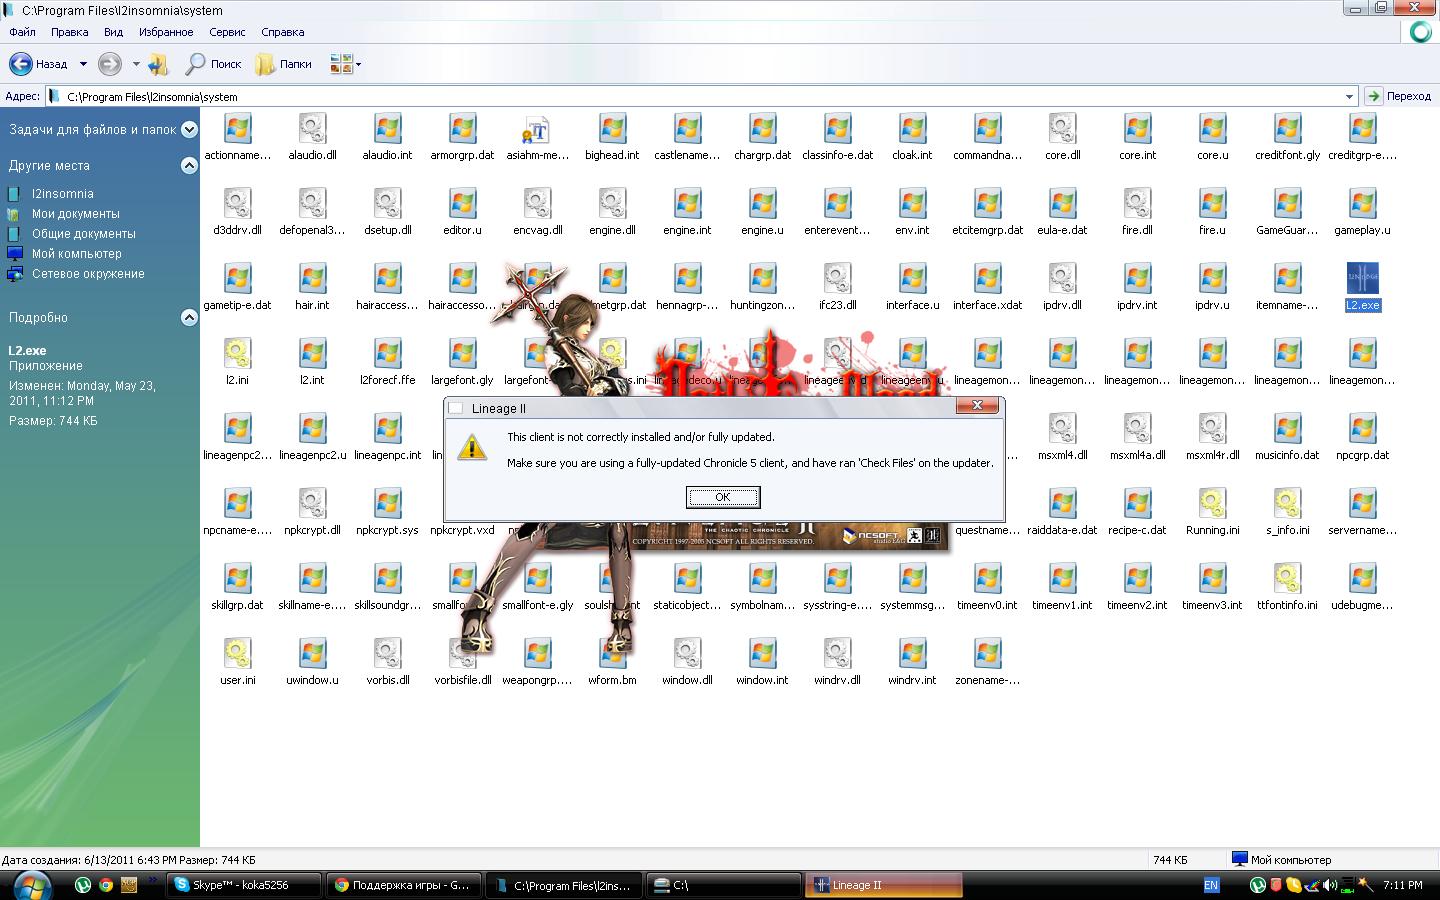Click OK in the Lineage II dialog
The image size is (1440, 900).
[723, 497]
